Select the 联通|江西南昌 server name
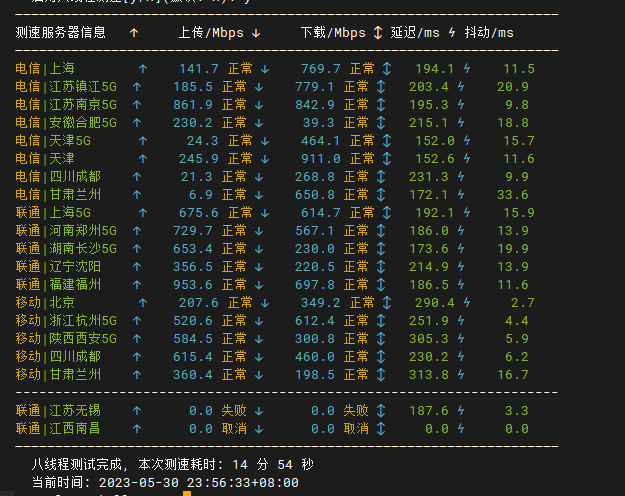The width and height of the screenshot is (625, 496). coord(58,428)
